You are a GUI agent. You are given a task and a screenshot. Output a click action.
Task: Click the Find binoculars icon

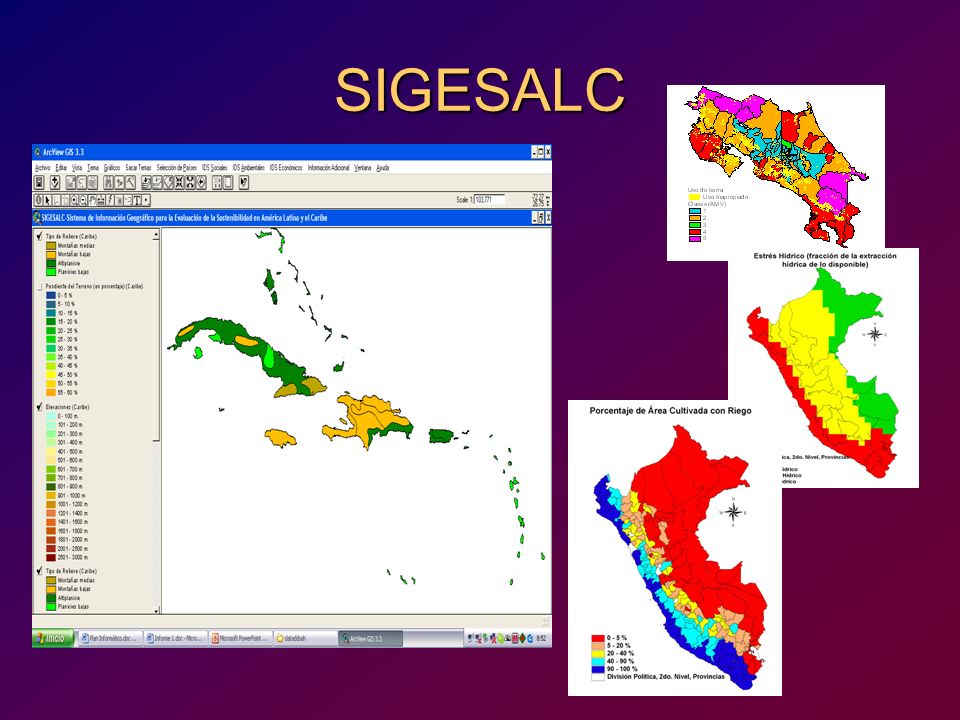pyautogui.click(x=108, y=182)
